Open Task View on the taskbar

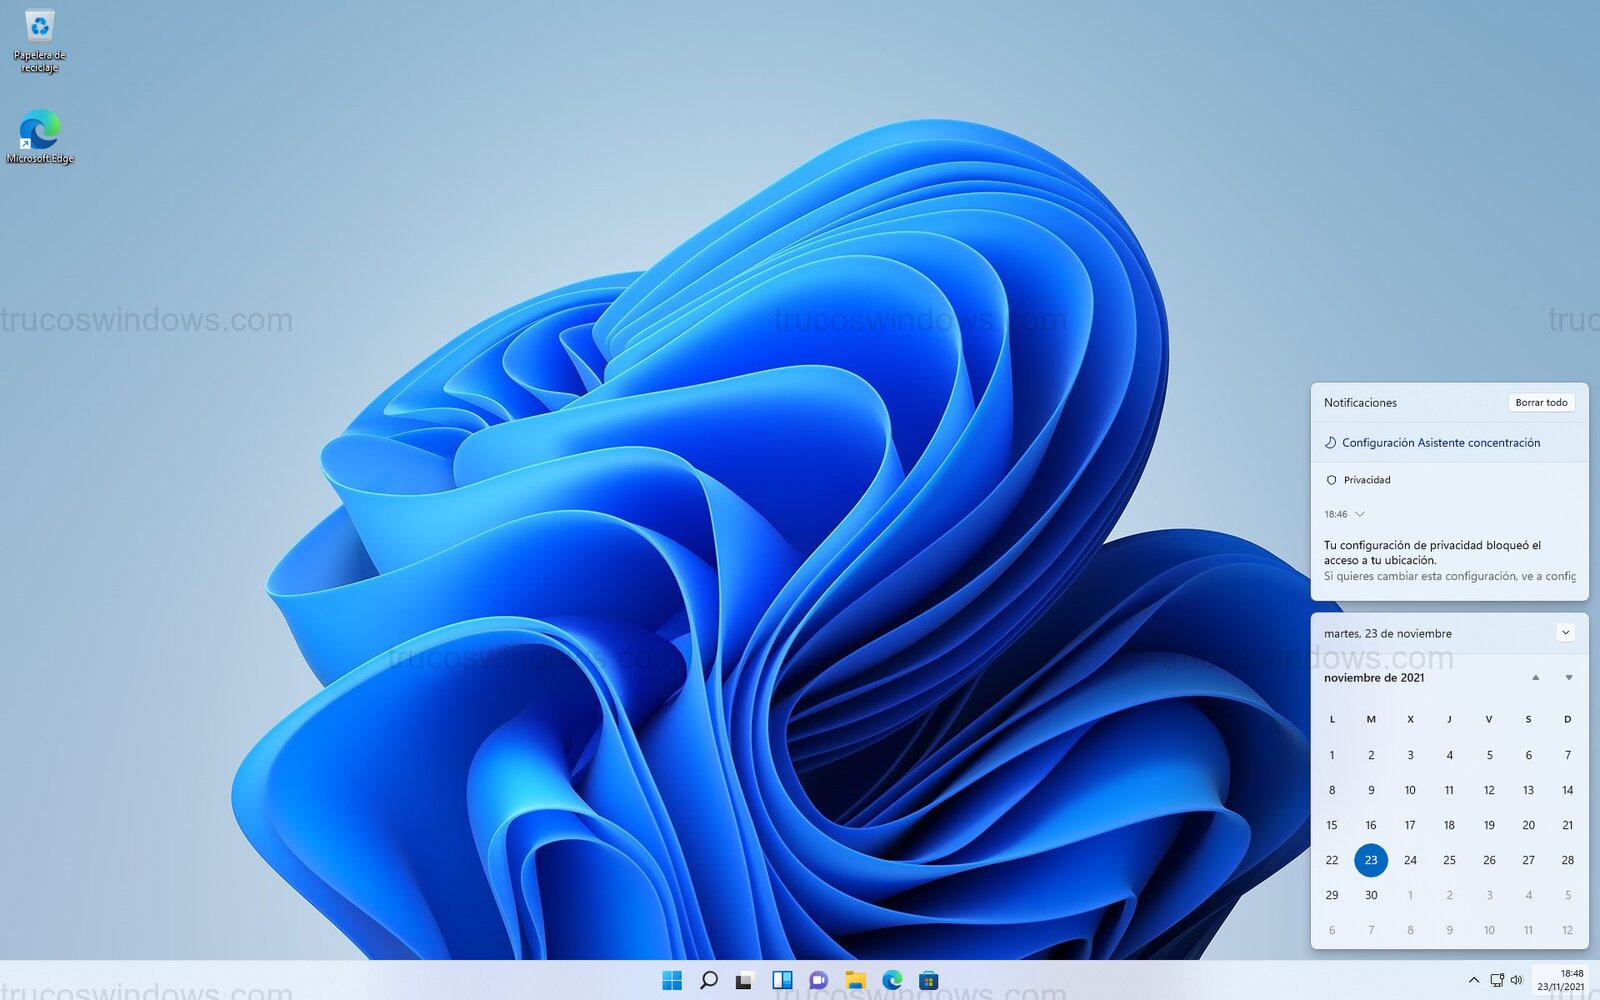[x=745, y=981]
